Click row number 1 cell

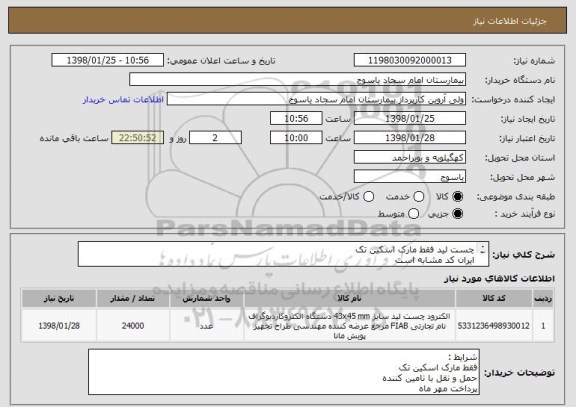tap(543, 325)
